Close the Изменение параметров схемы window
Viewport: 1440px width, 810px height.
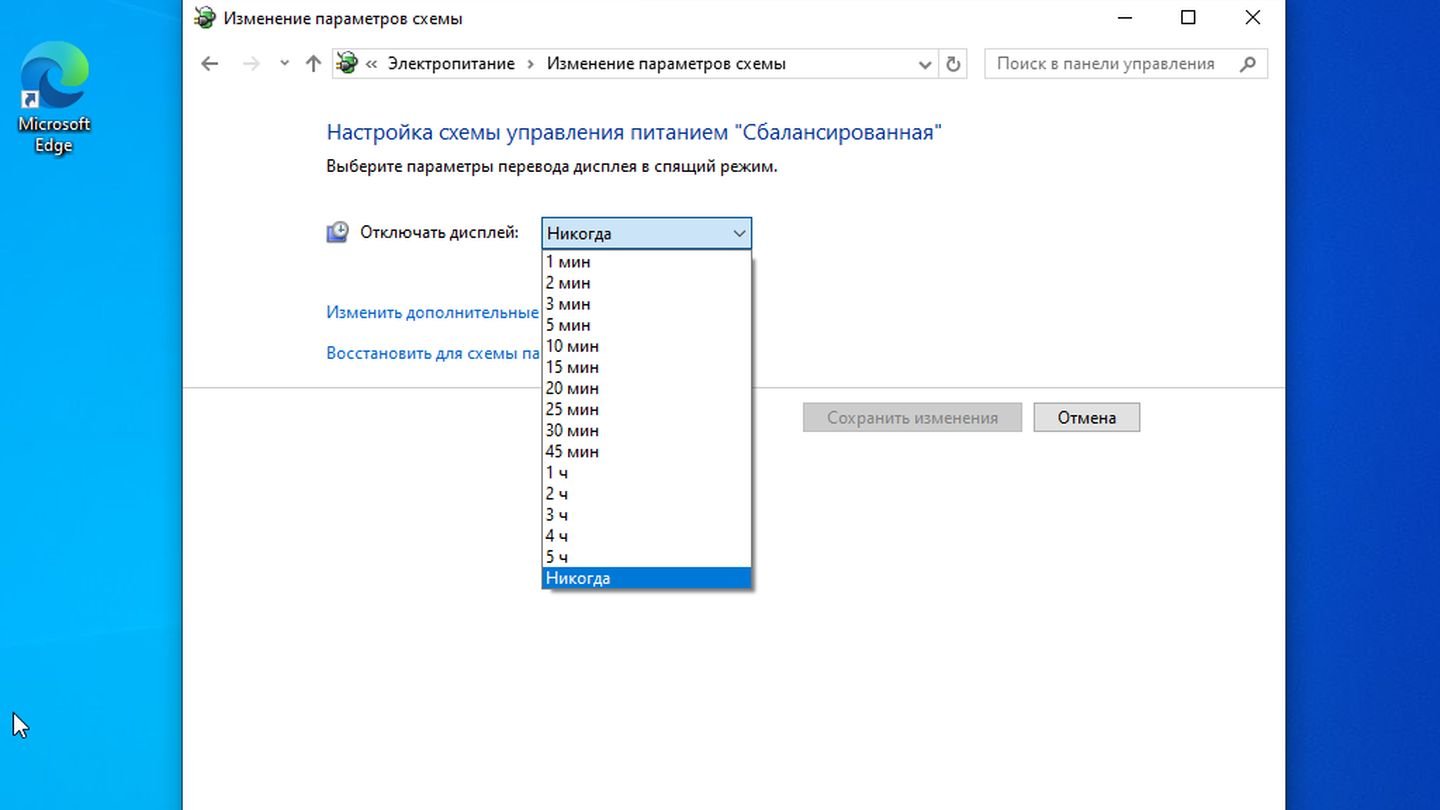pos(1252,17)
